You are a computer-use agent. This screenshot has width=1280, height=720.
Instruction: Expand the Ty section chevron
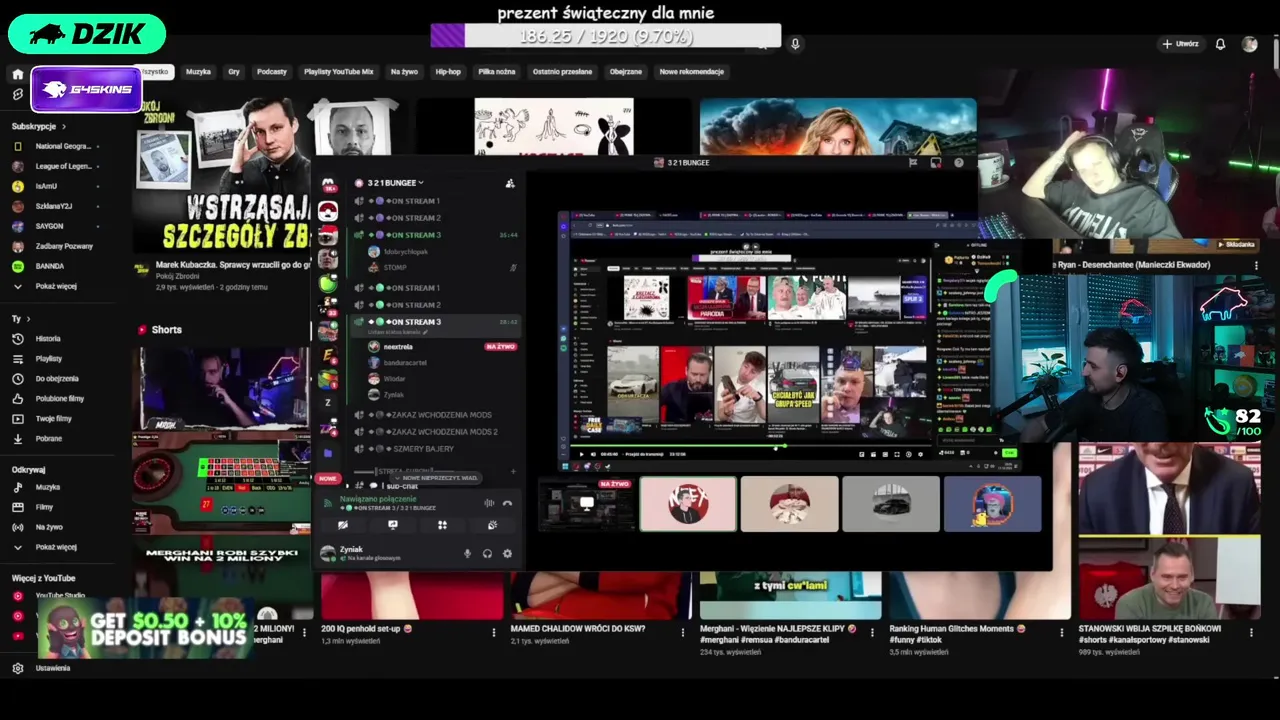[x=26, y=319]
